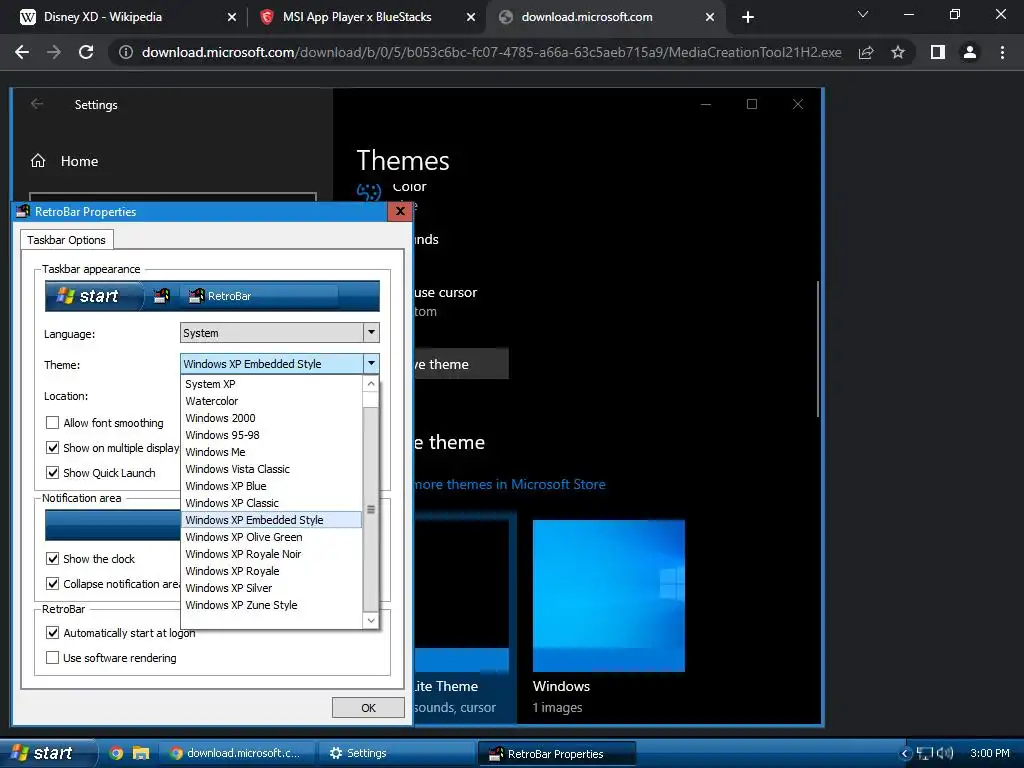The width and height of the screenshot is (1024, 768).
Task: Choose System XP theme
Action: [271, 384]
